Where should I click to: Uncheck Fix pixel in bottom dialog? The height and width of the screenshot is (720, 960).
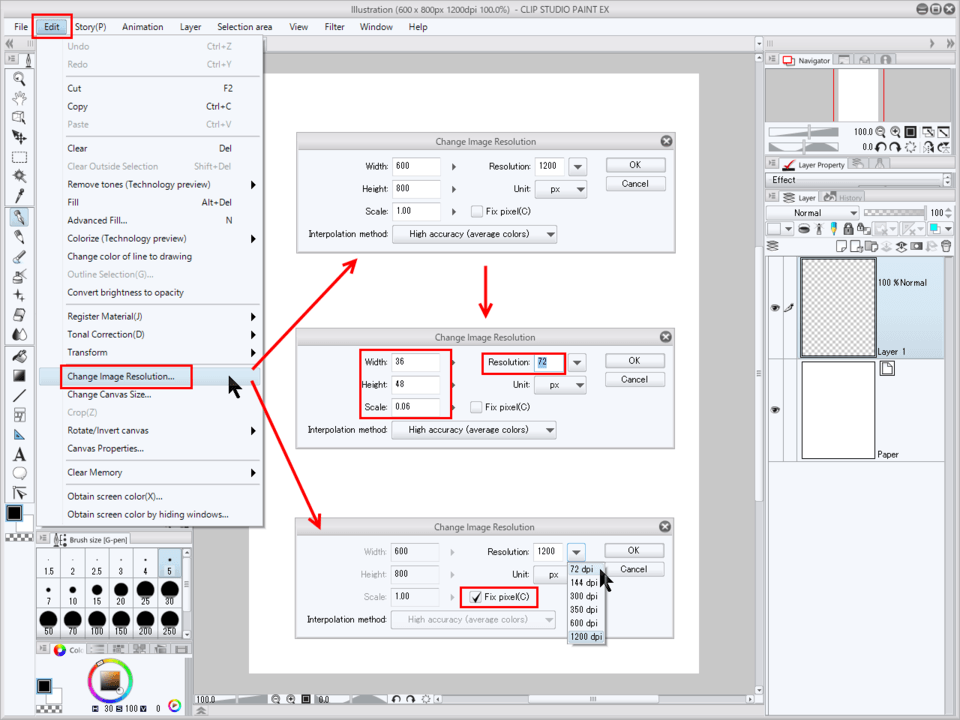(x=476, y=598)
